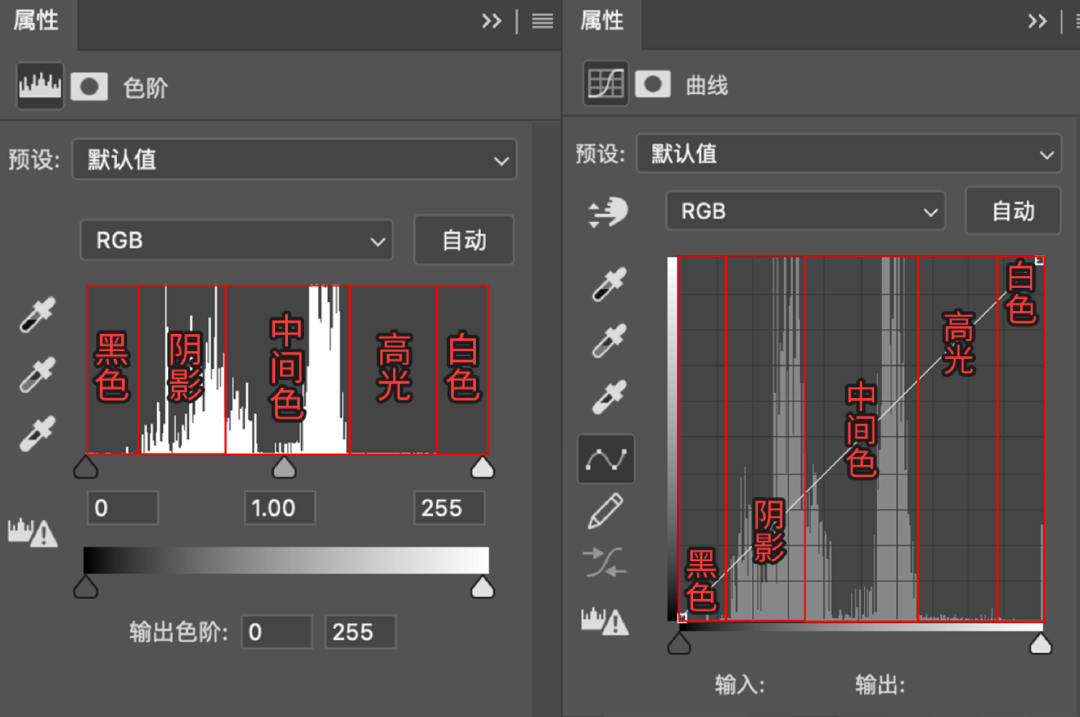Click histogram warning icon in Curves panel

pyautogui.click(x=605, y=621)
